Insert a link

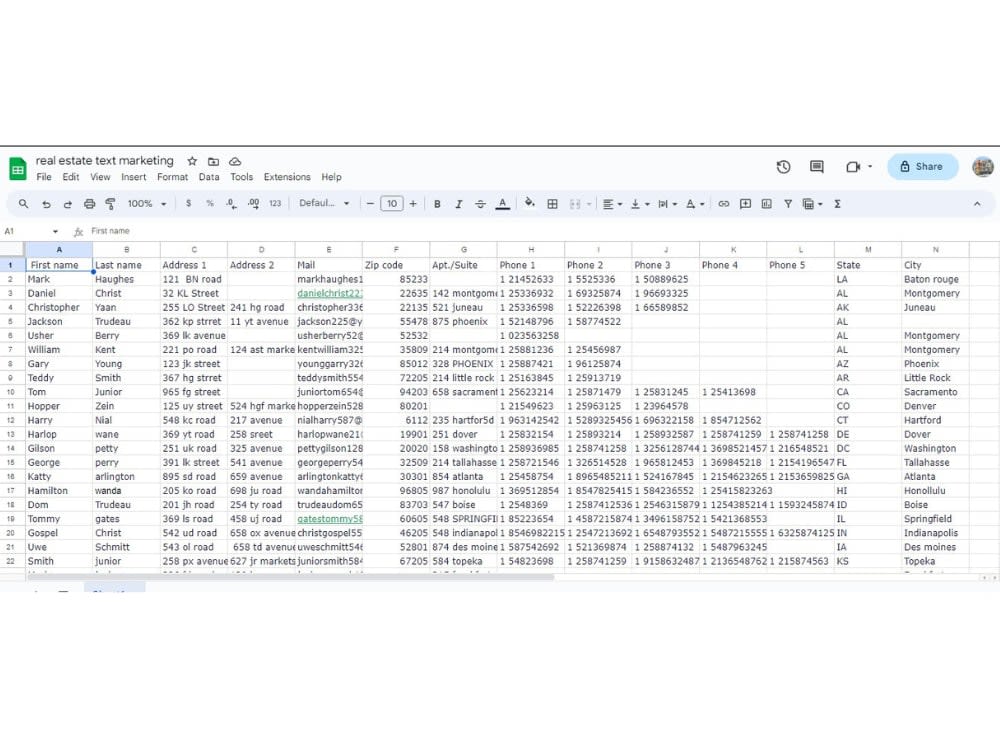coord(723,204)
